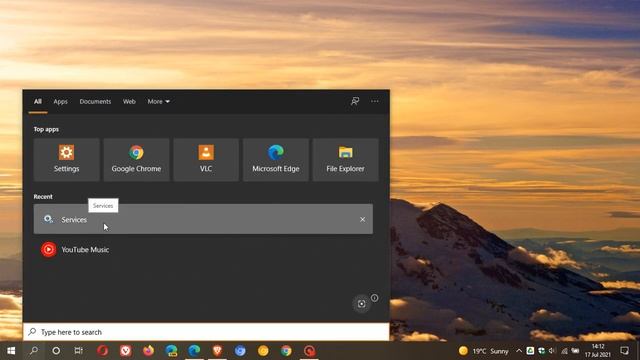Open YouTube Music recent item
This screenshot has width=640, height=360.
203,249
